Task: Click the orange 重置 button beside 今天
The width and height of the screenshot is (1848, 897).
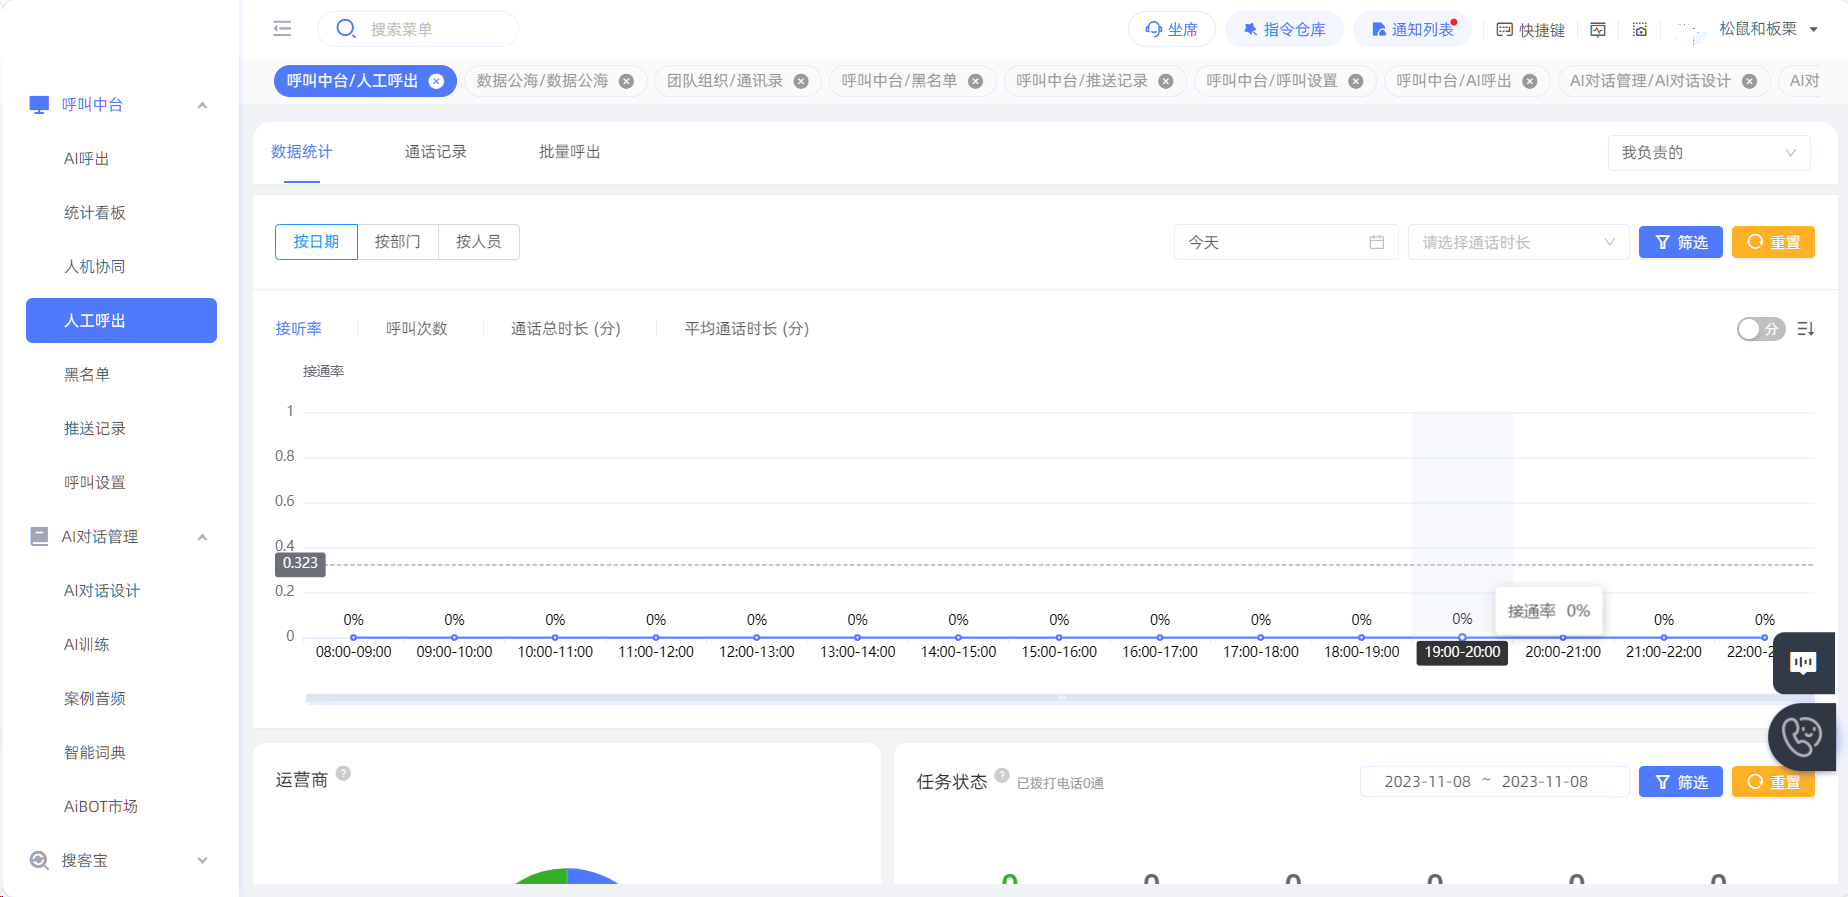Action: point(1772,242)
